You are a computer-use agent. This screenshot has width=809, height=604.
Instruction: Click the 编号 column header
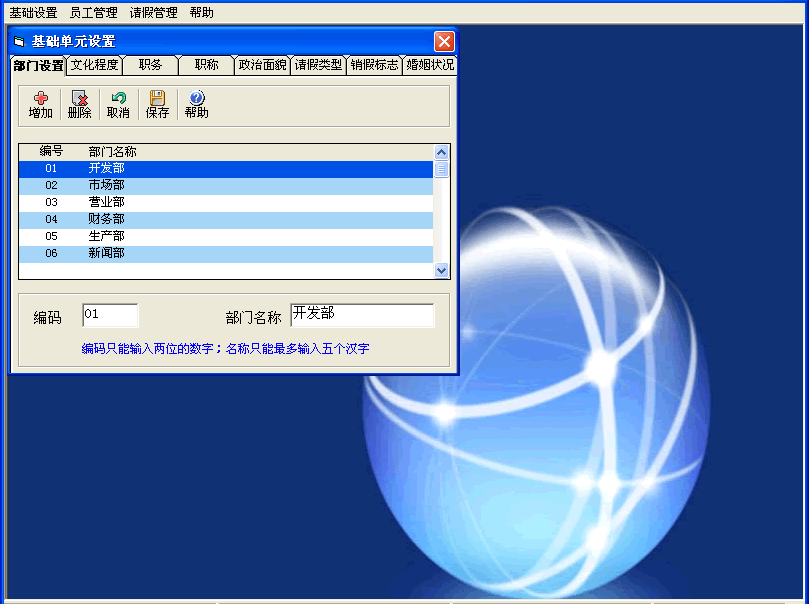(x=51, y=152)
